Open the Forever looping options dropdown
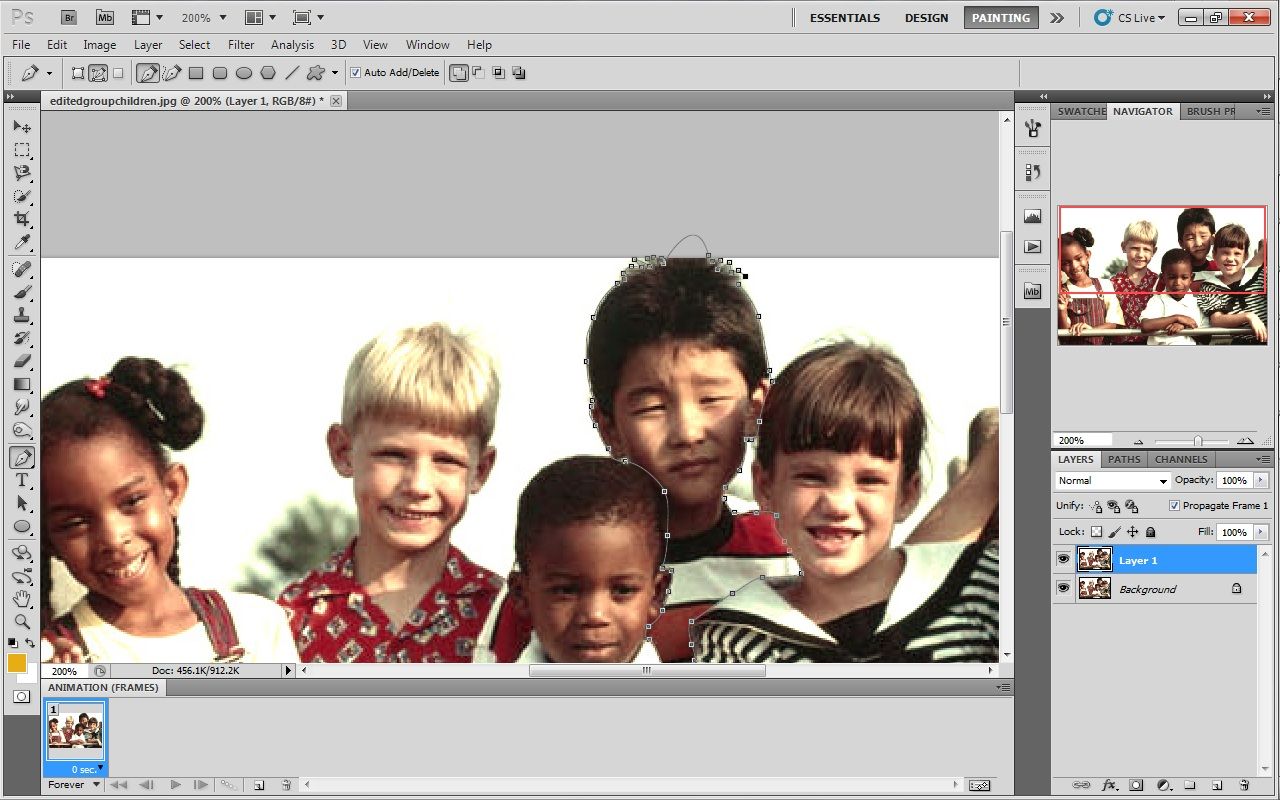 tap(75, 785)
